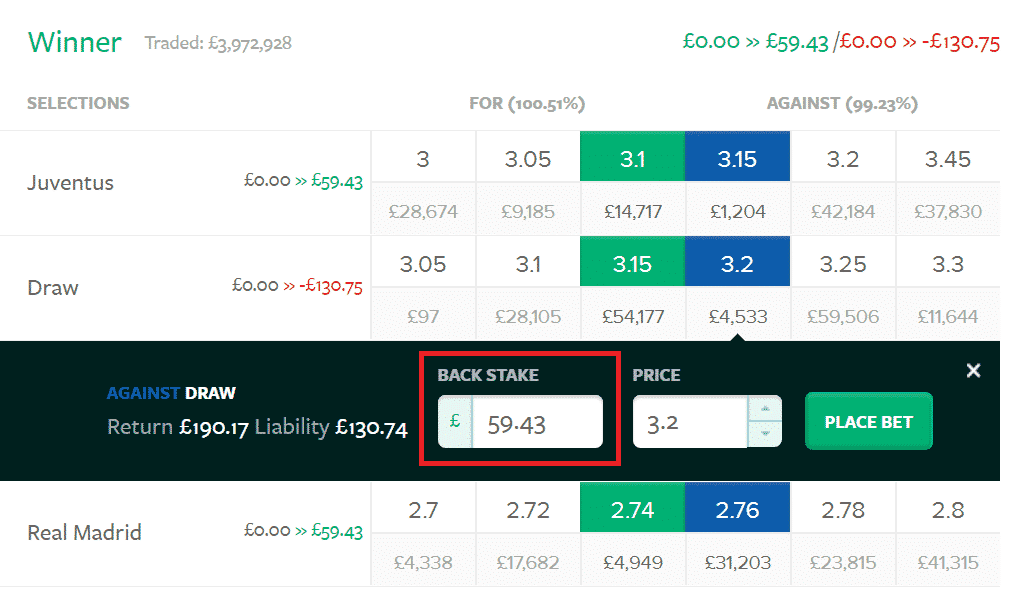Click the Price input field
1025x616 pixels.
pos(691,423)
